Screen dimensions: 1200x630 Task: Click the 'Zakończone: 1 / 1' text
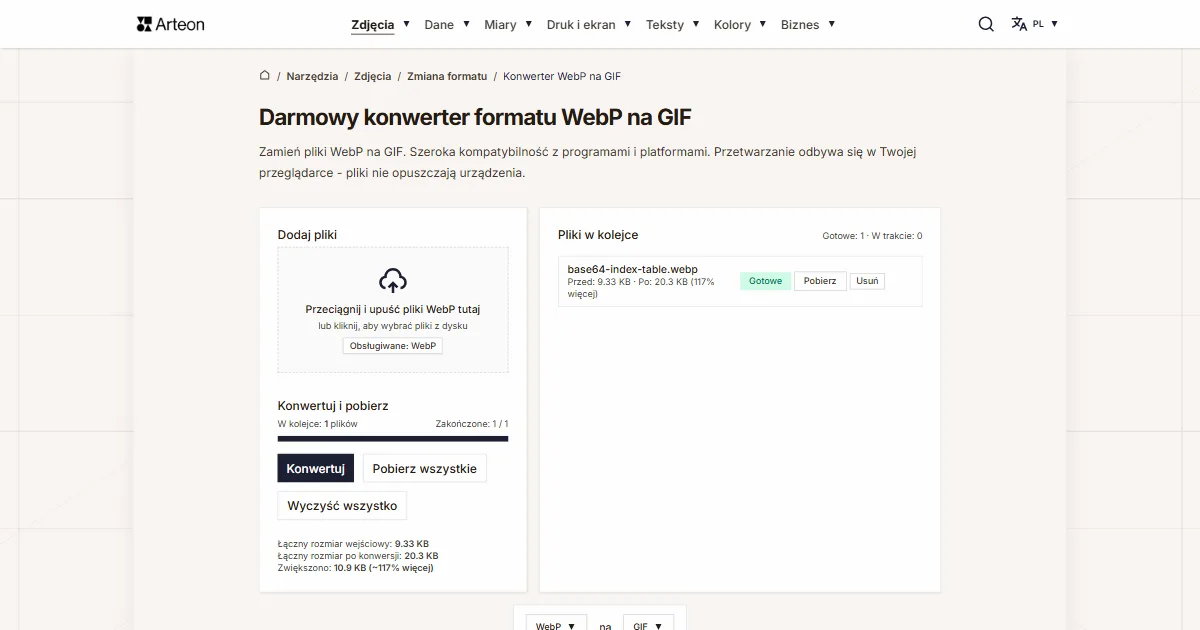(472, 424)
